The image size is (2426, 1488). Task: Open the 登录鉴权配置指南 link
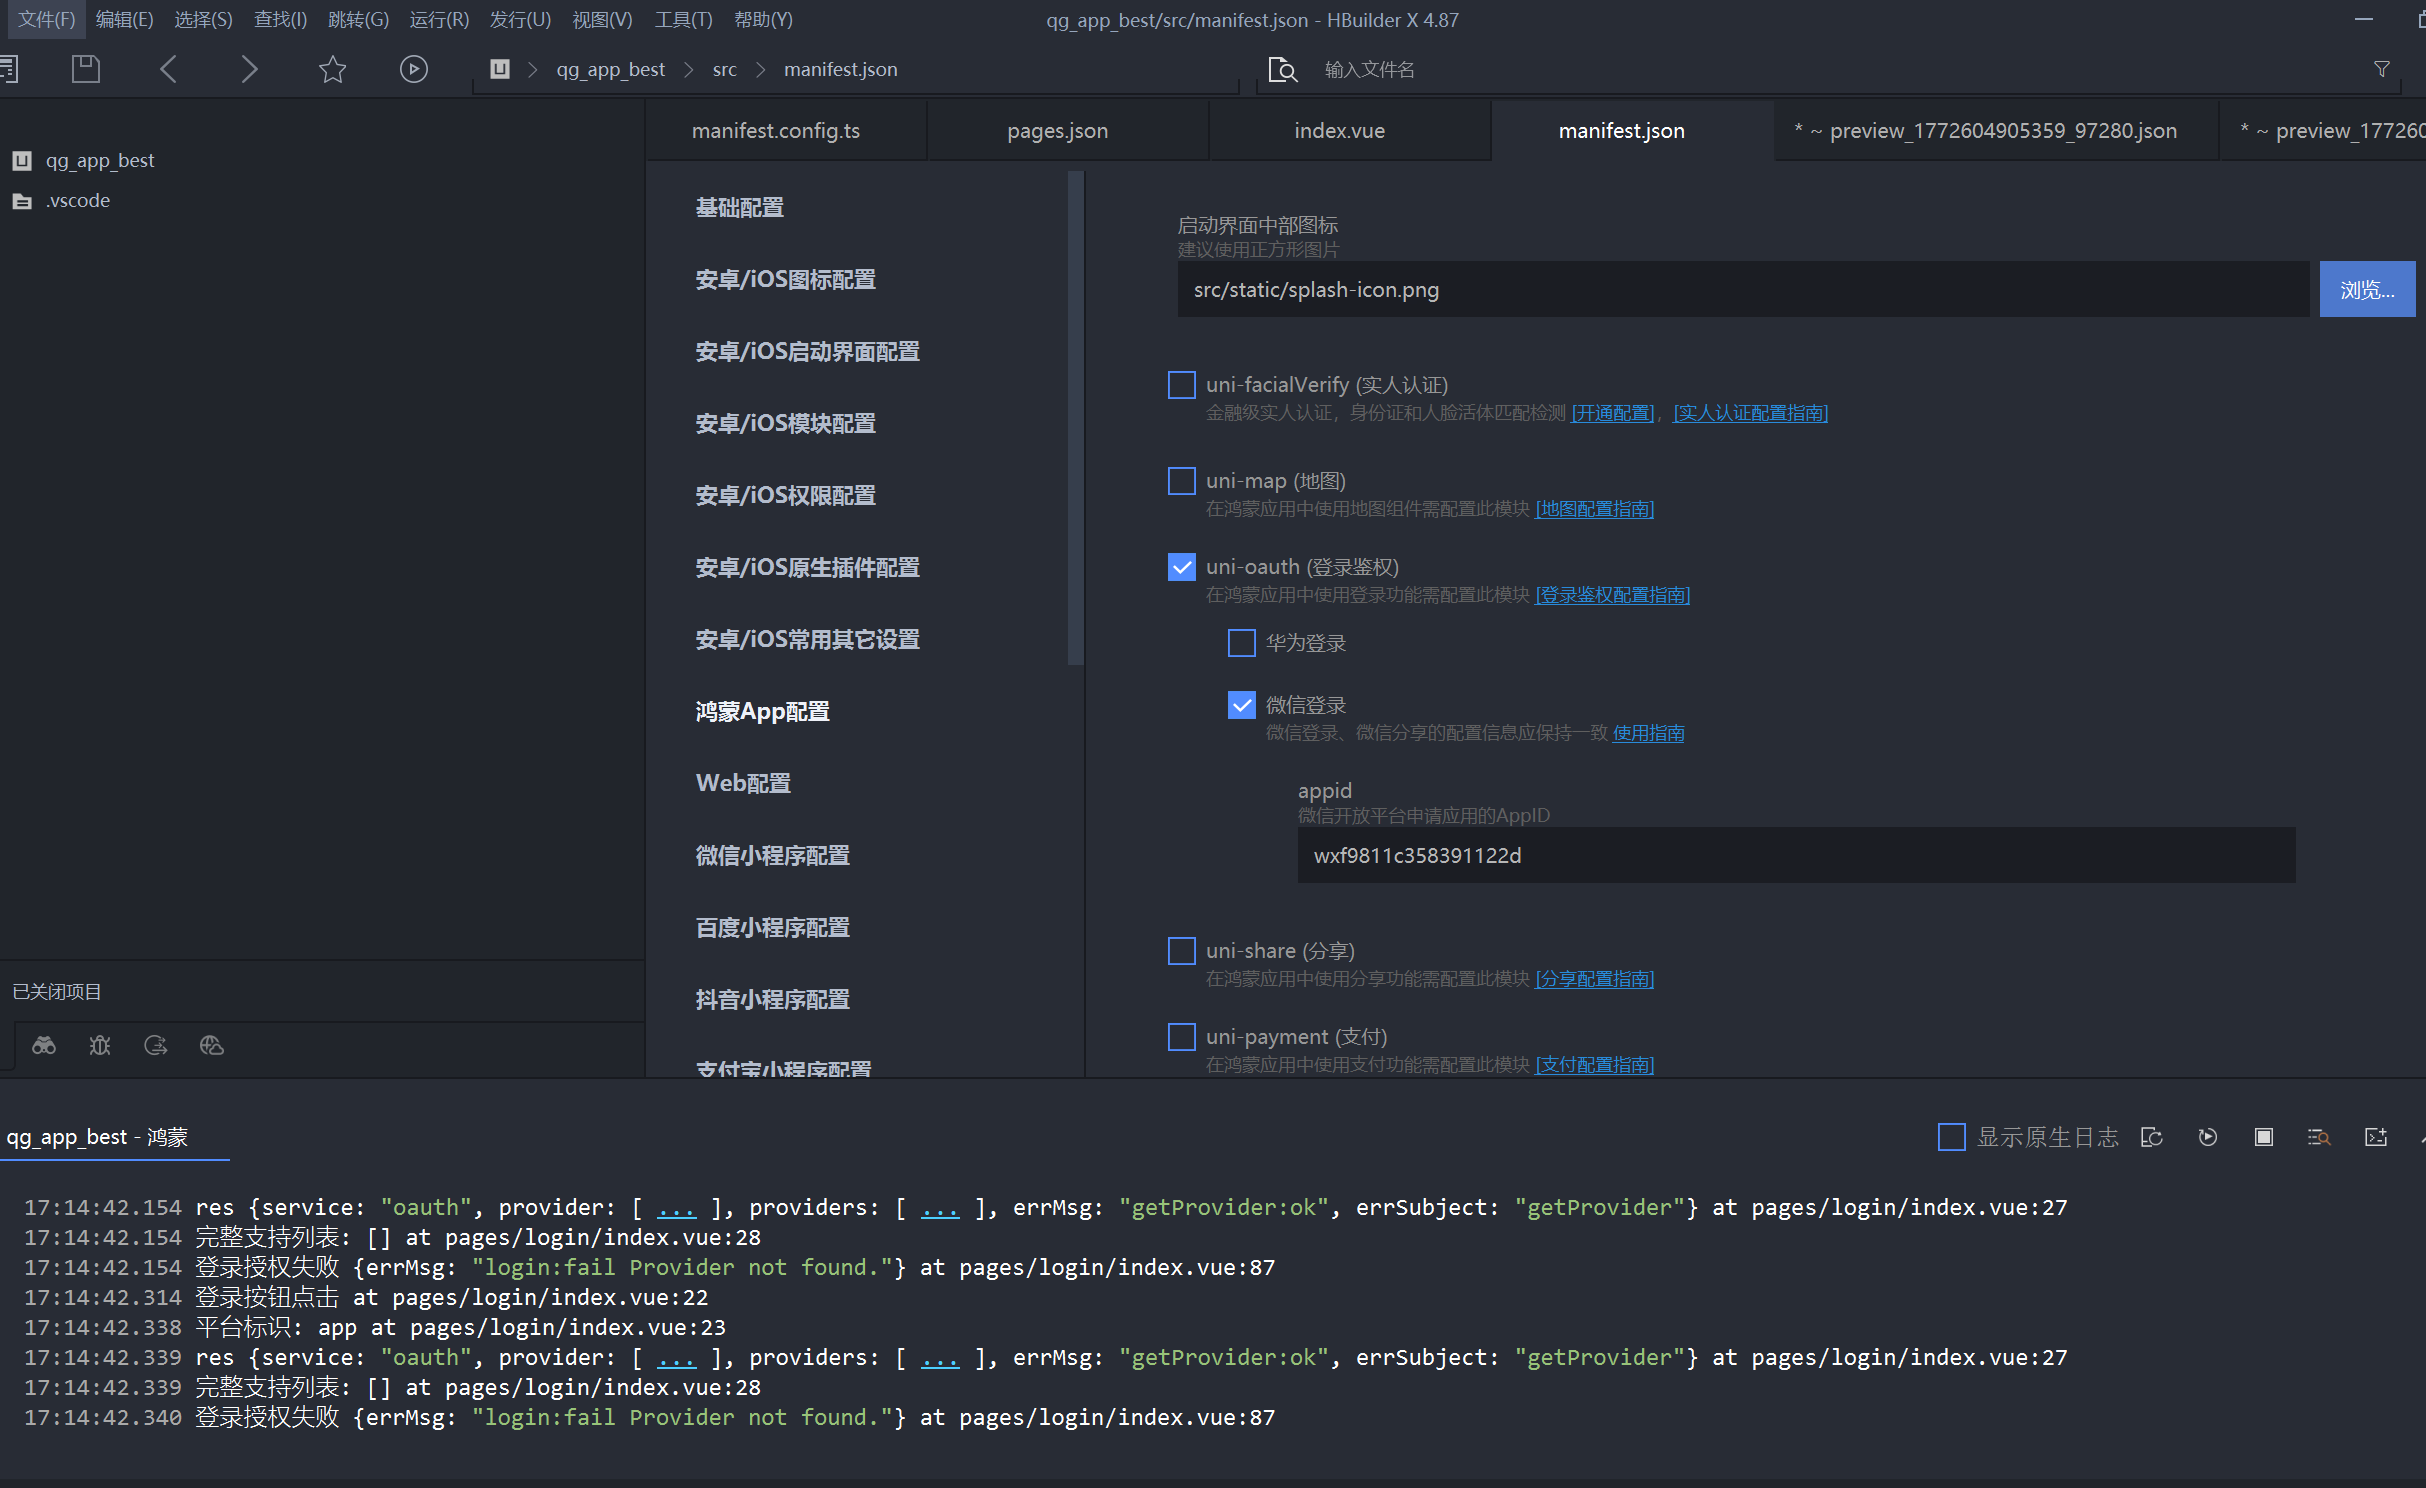[x=1612, y=595]
